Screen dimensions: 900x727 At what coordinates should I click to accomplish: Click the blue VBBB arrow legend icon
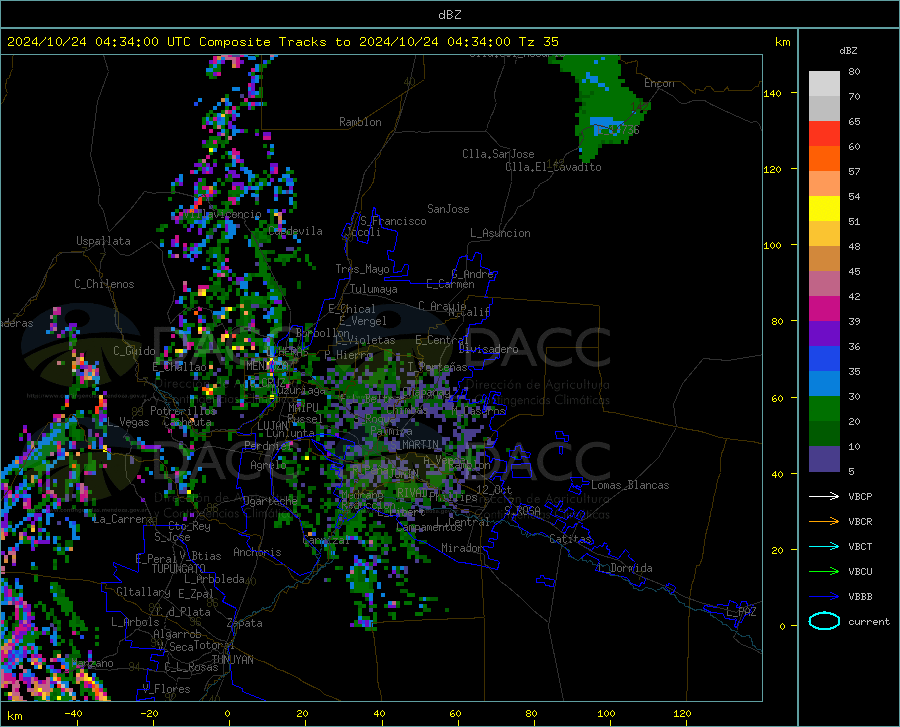[824, 597]
